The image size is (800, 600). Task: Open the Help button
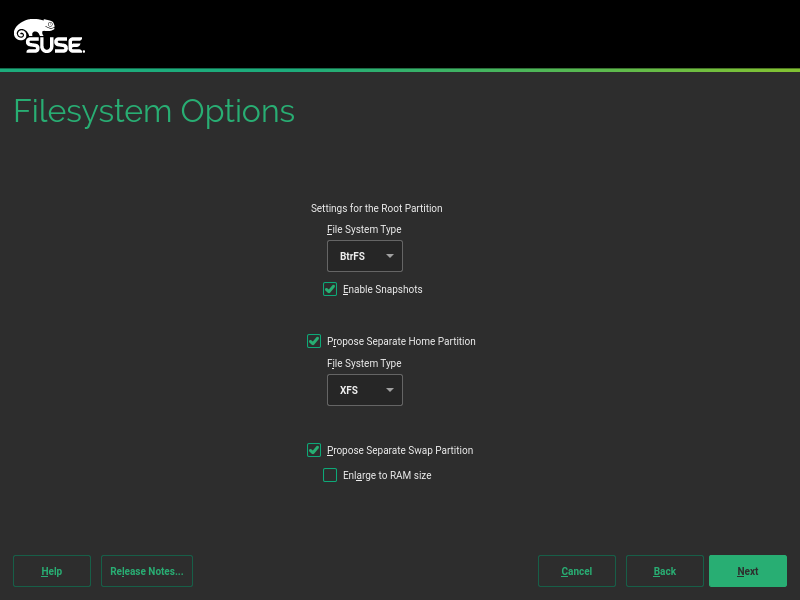click(52, 571)
